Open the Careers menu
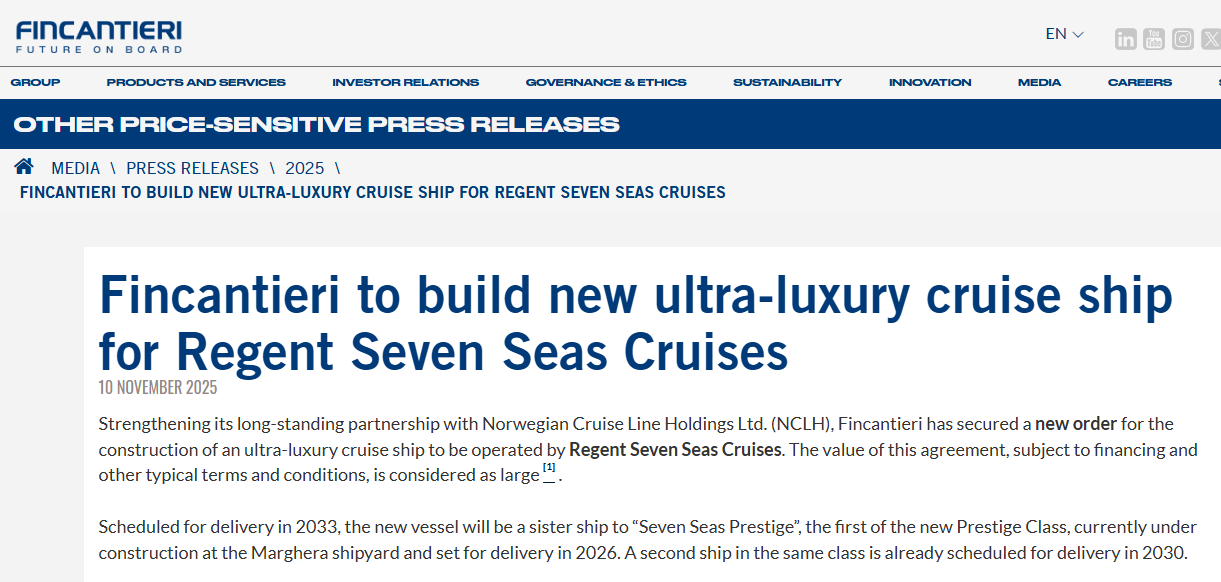Viewport: 1221px width, 582px height. [x=1139, y=82]
